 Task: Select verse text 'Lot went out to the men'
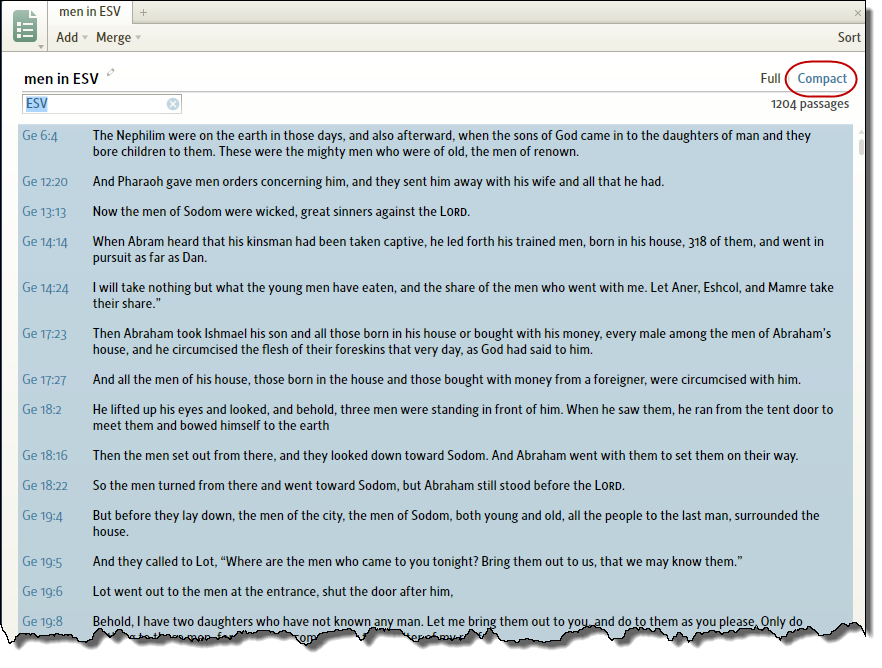click(x=160, y=592)
